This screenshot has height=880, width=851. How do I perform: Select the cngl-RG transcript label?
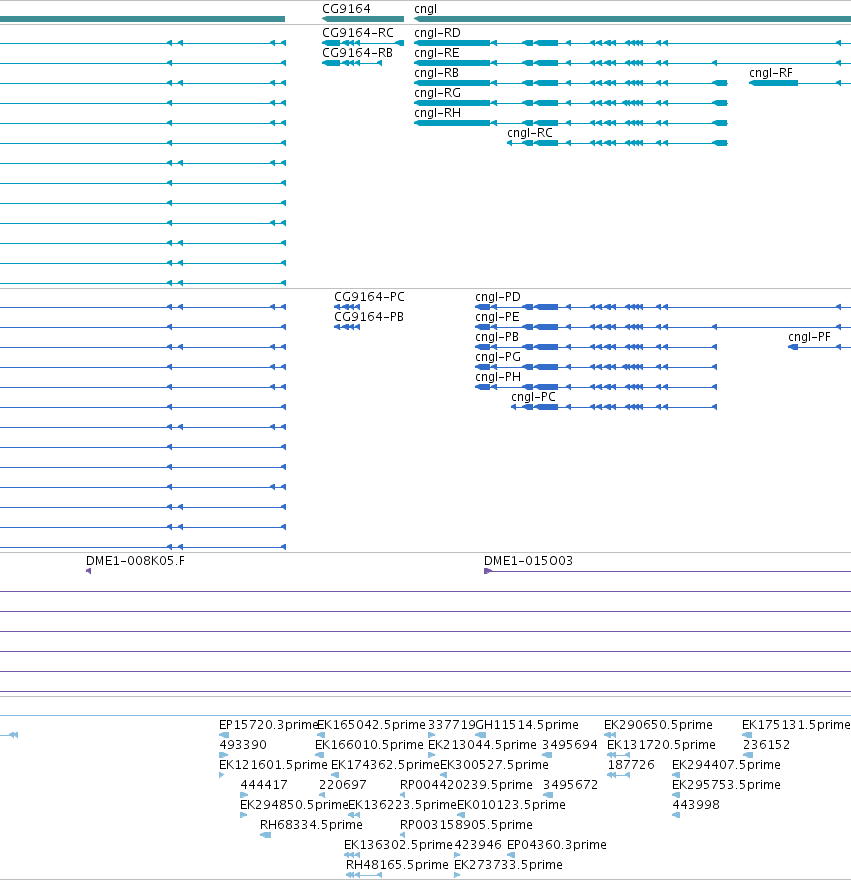437,93
